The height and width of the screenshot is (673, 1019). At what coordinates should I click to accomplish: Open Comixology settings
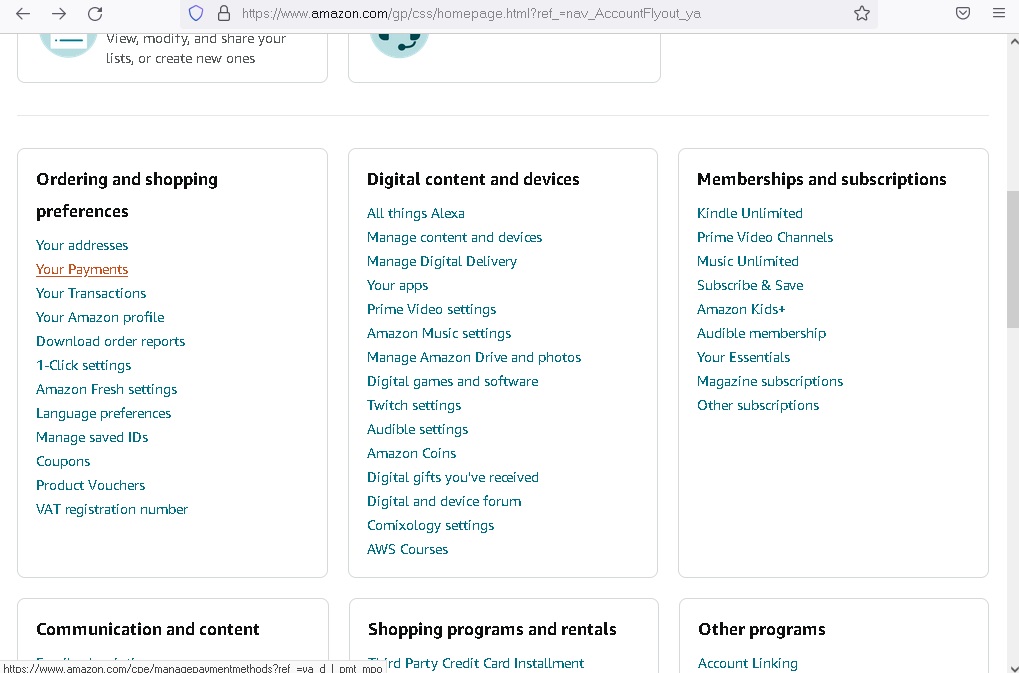pos(430,526)
